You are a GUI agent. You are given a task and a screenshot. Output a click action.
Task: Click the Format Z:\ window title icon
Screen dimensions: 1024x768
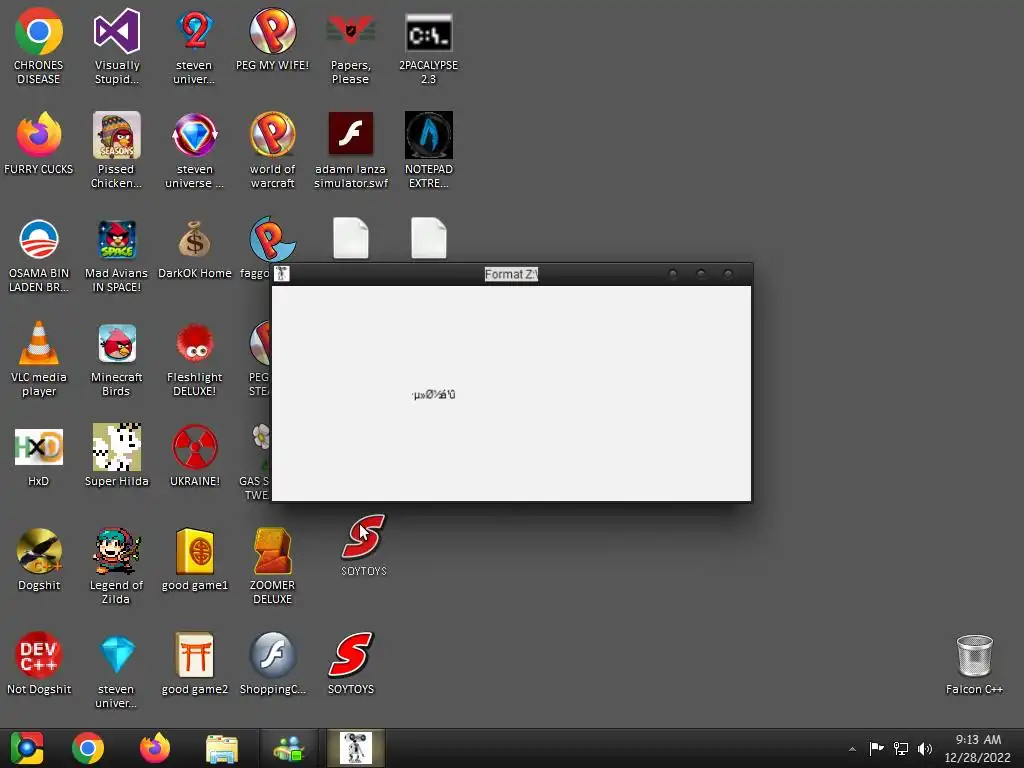pos(281,274)
